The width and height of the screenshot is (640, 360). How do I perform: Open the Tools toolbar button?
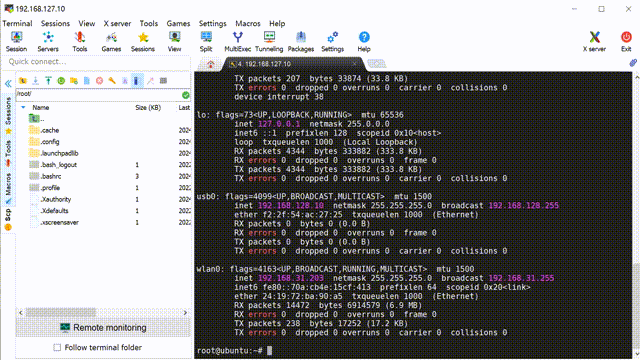(80, 42)
